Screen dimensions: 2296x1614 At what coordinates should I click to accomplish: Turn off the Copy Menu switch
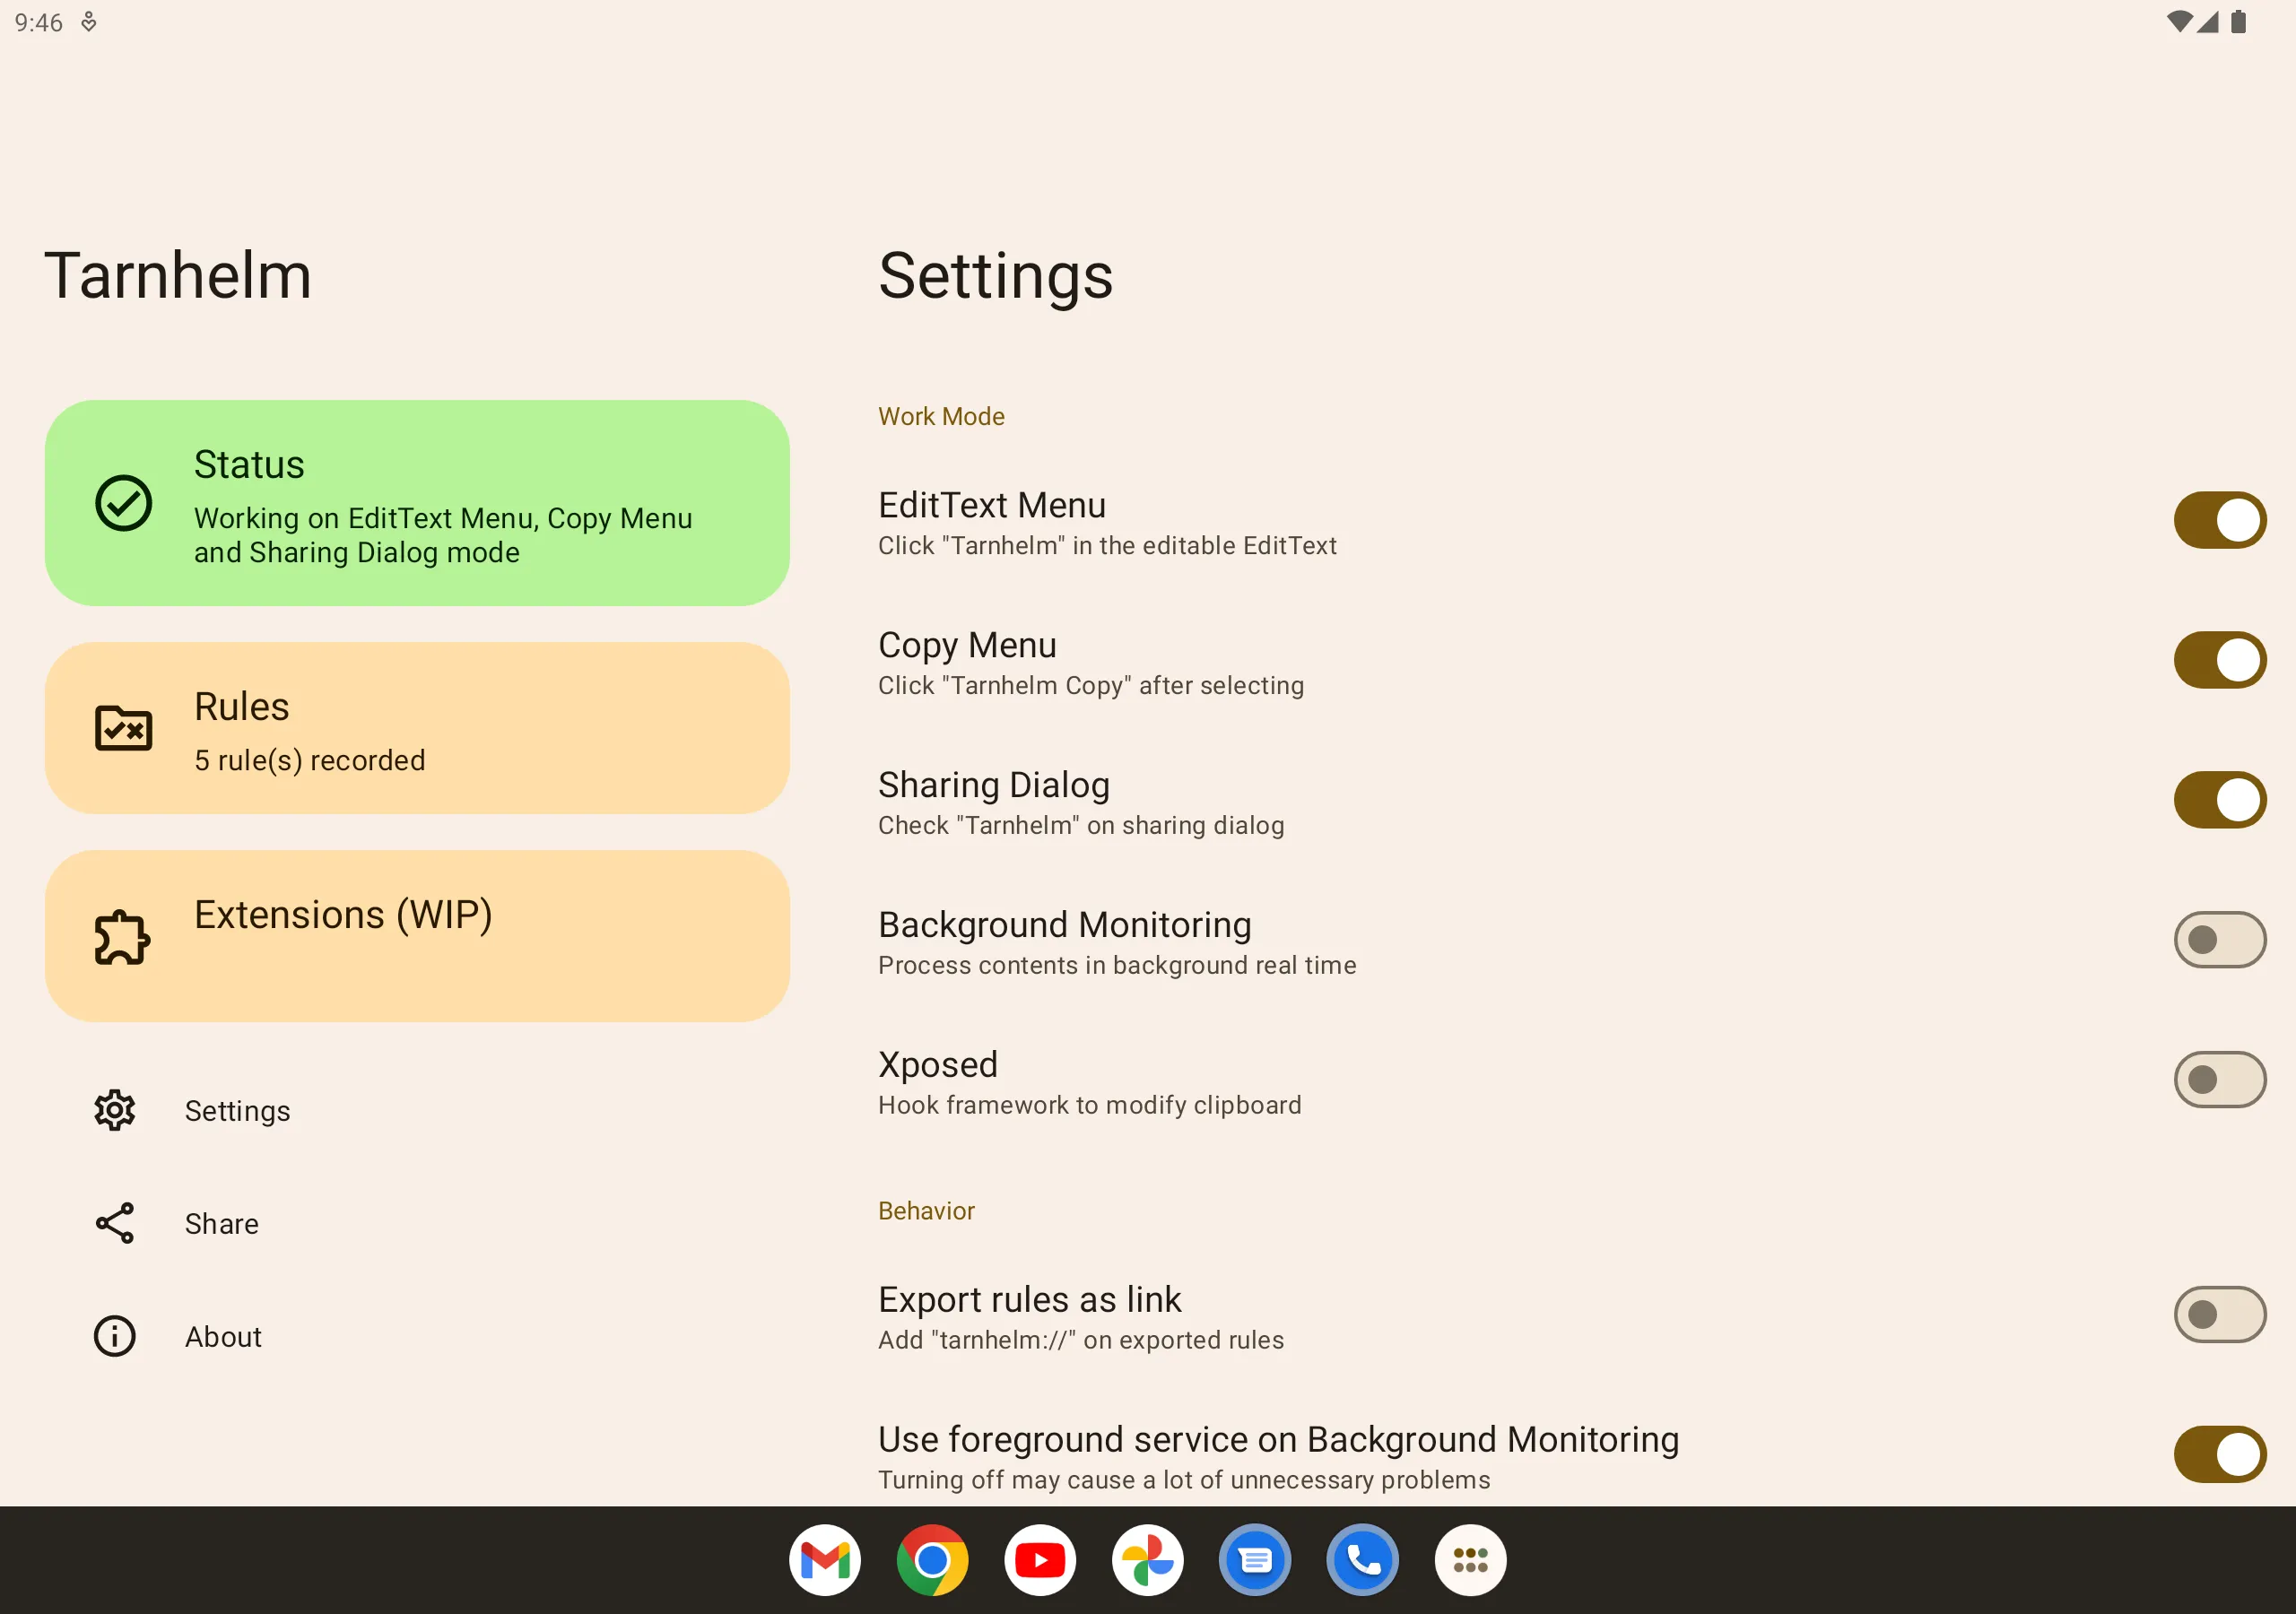(2219, 660)
